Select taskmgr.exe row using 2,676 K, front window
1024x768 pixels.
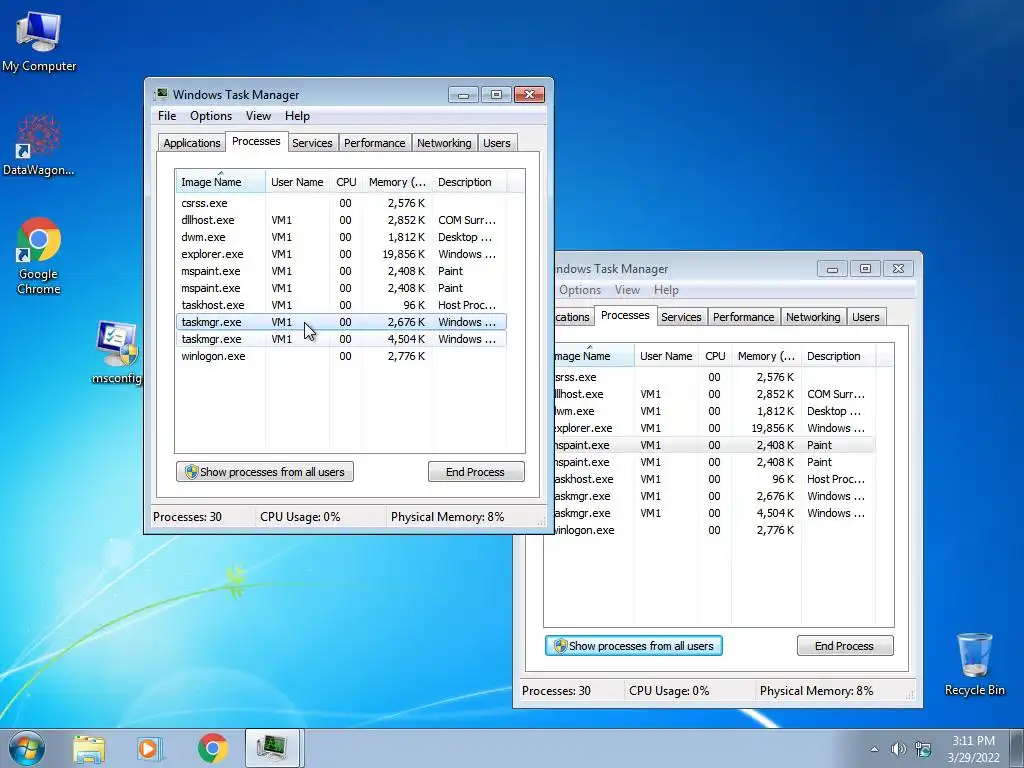coord(341,322)
